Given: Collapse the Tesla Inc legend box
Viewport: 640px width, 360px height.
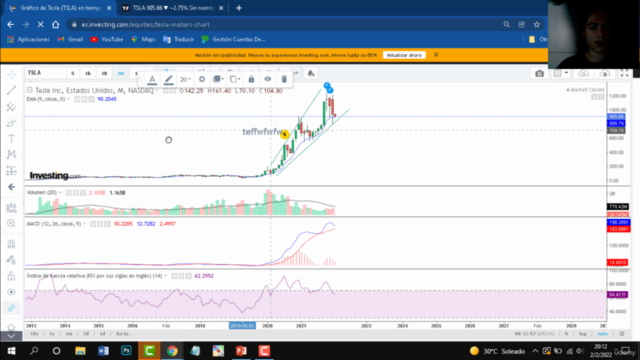Looking at the screenshot, I should [x=29, y=90].
